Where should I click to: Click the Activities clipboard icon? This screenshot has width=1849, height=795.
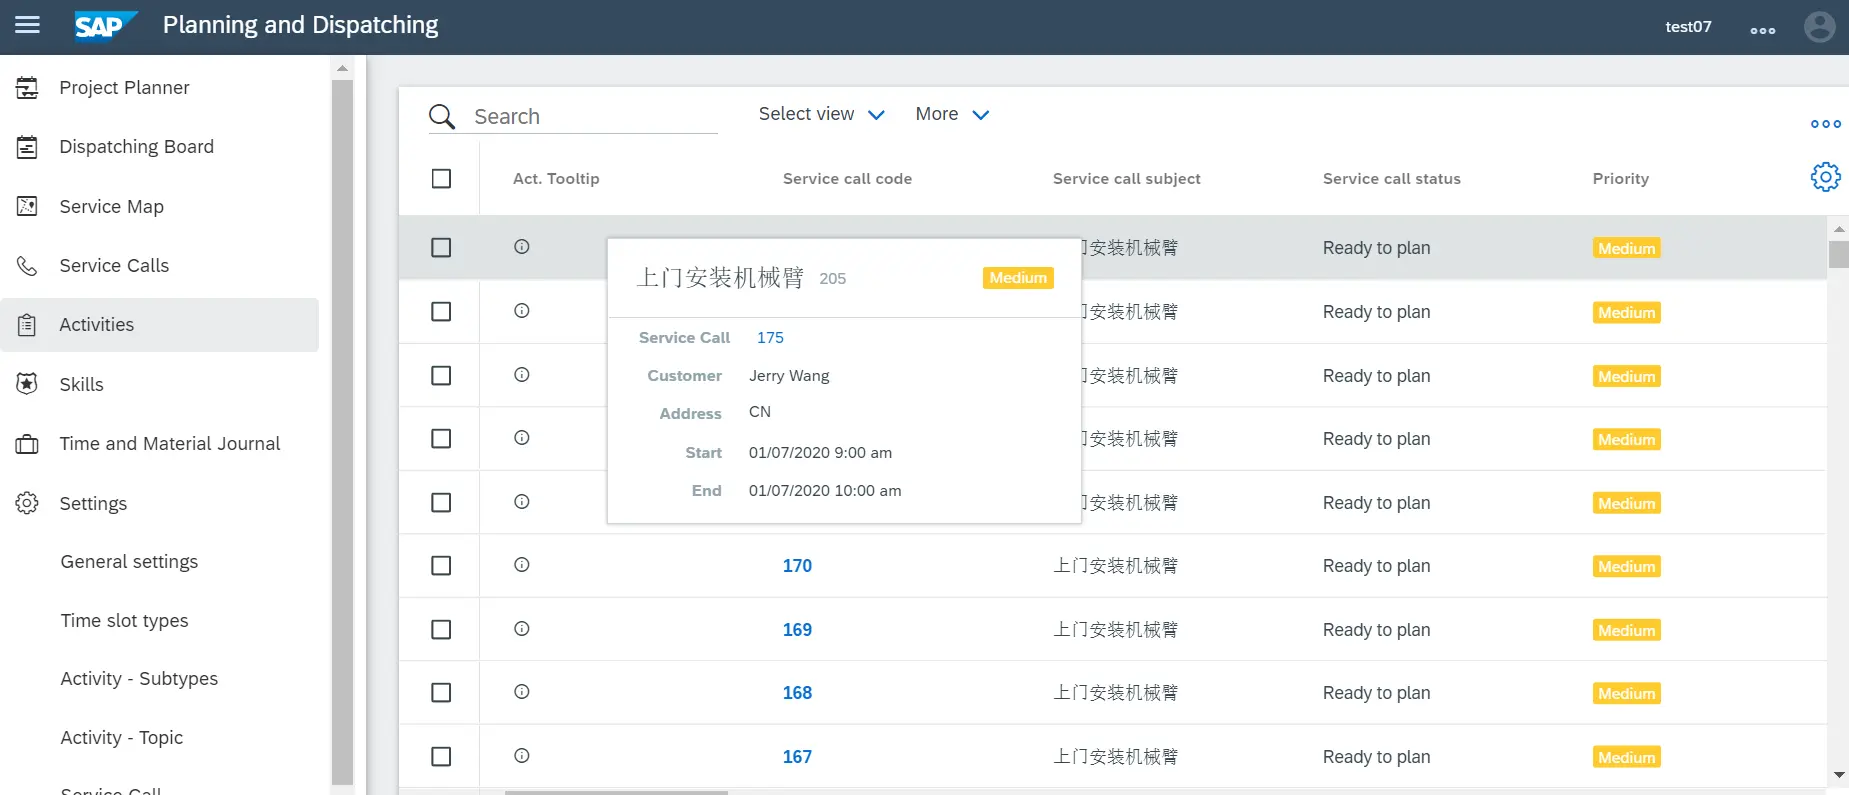27,325
